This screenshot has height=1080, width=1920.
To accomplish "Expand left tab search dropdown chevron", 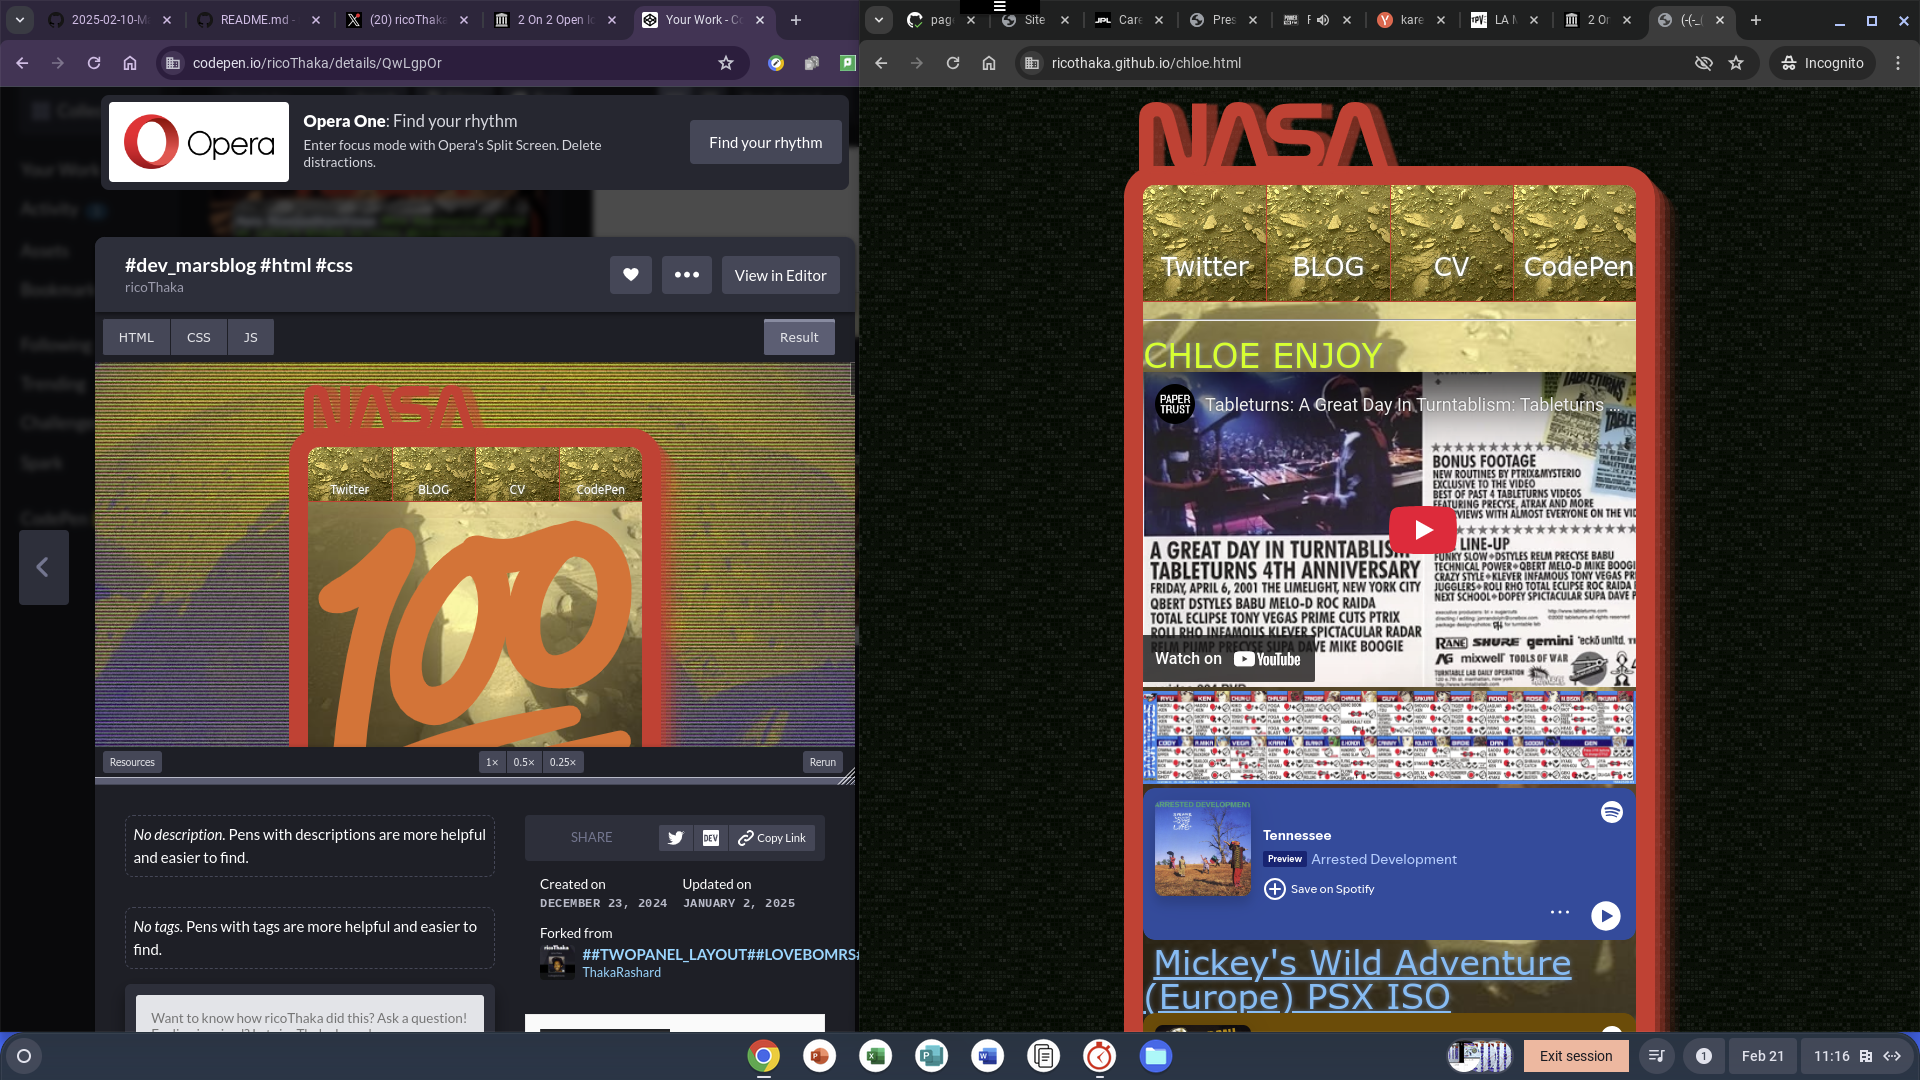I will click(x=20, y=19).
